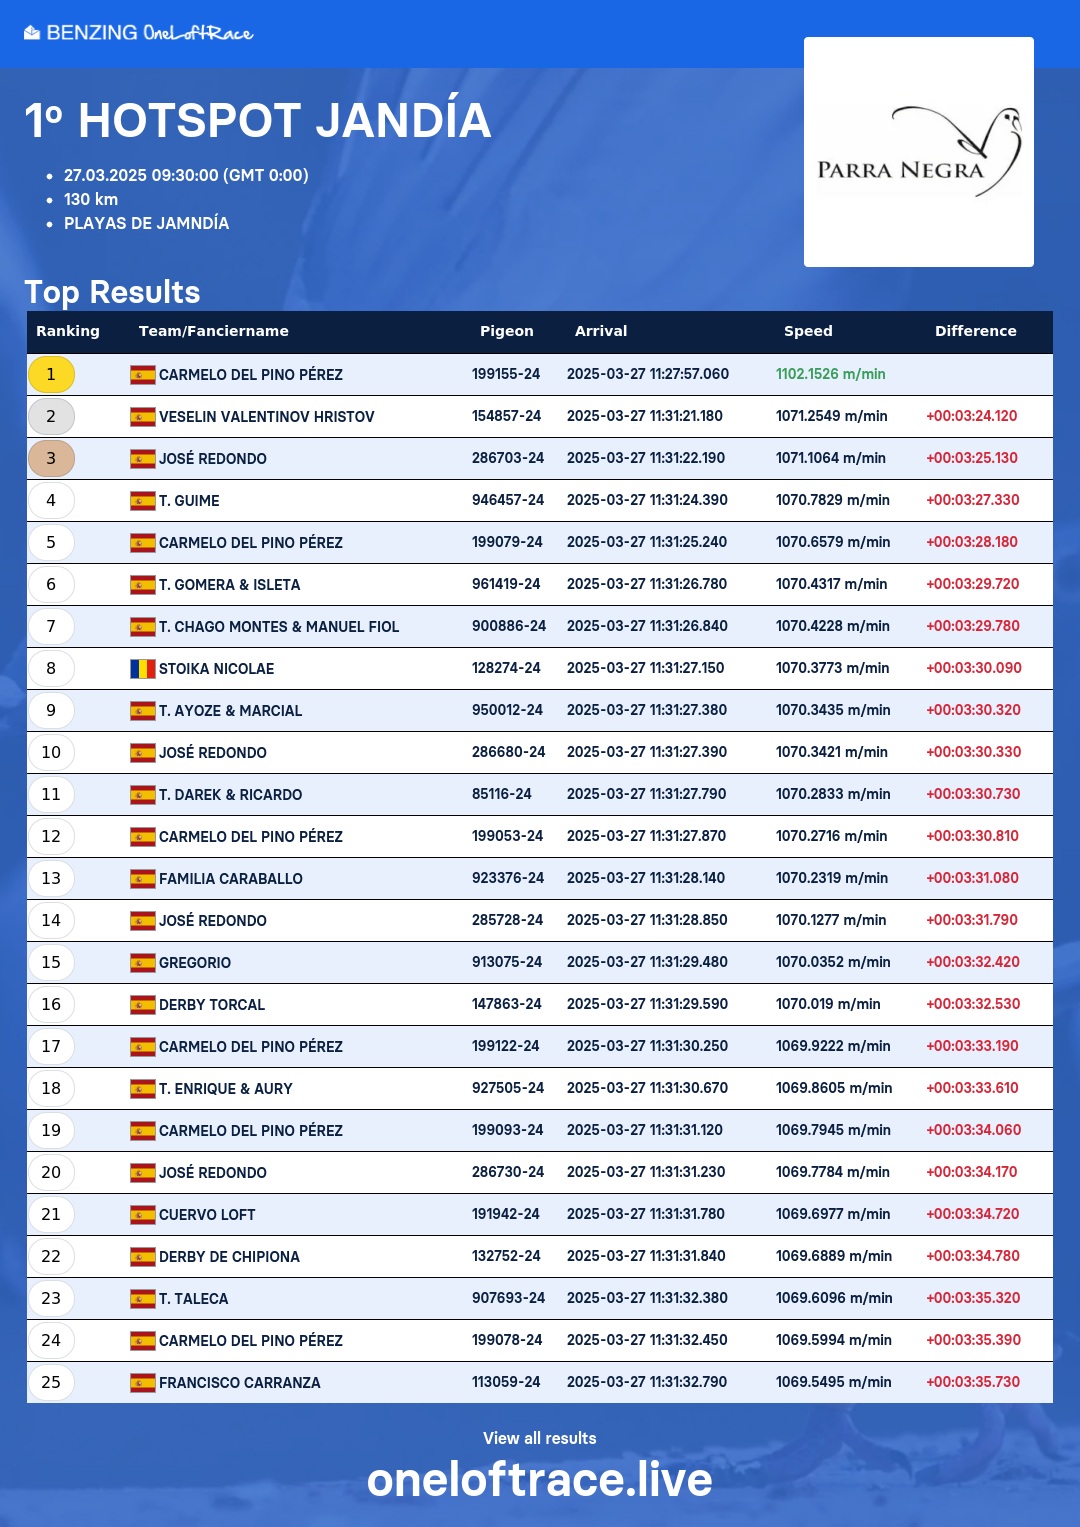Click the flag beside FRANCISCO CARRANZA

coord(143,1383)
